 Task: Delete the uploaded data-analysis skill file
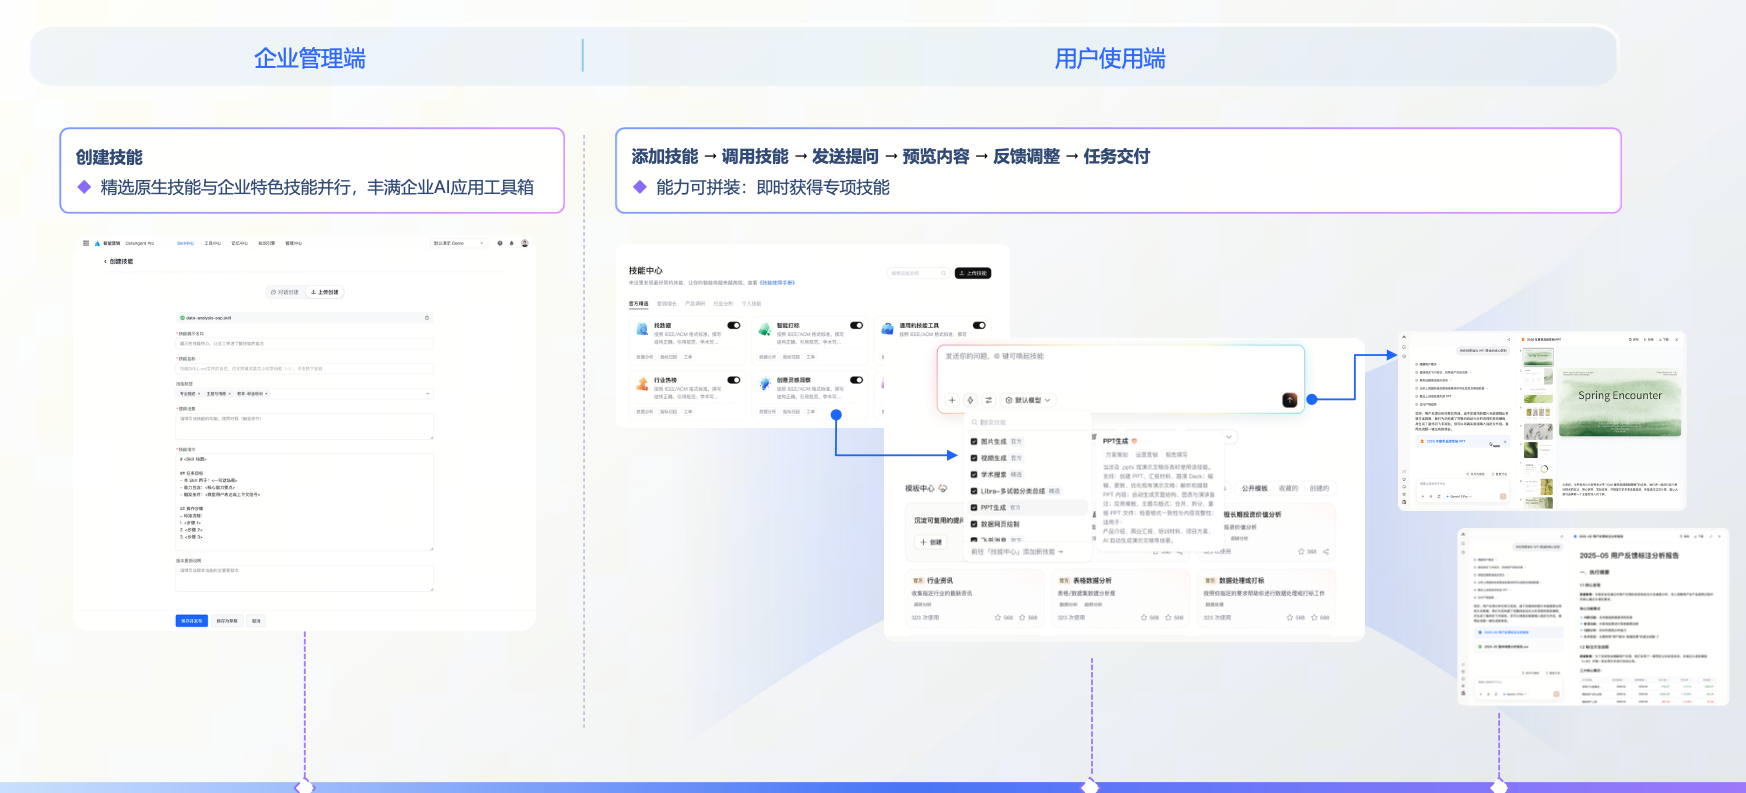427,318
